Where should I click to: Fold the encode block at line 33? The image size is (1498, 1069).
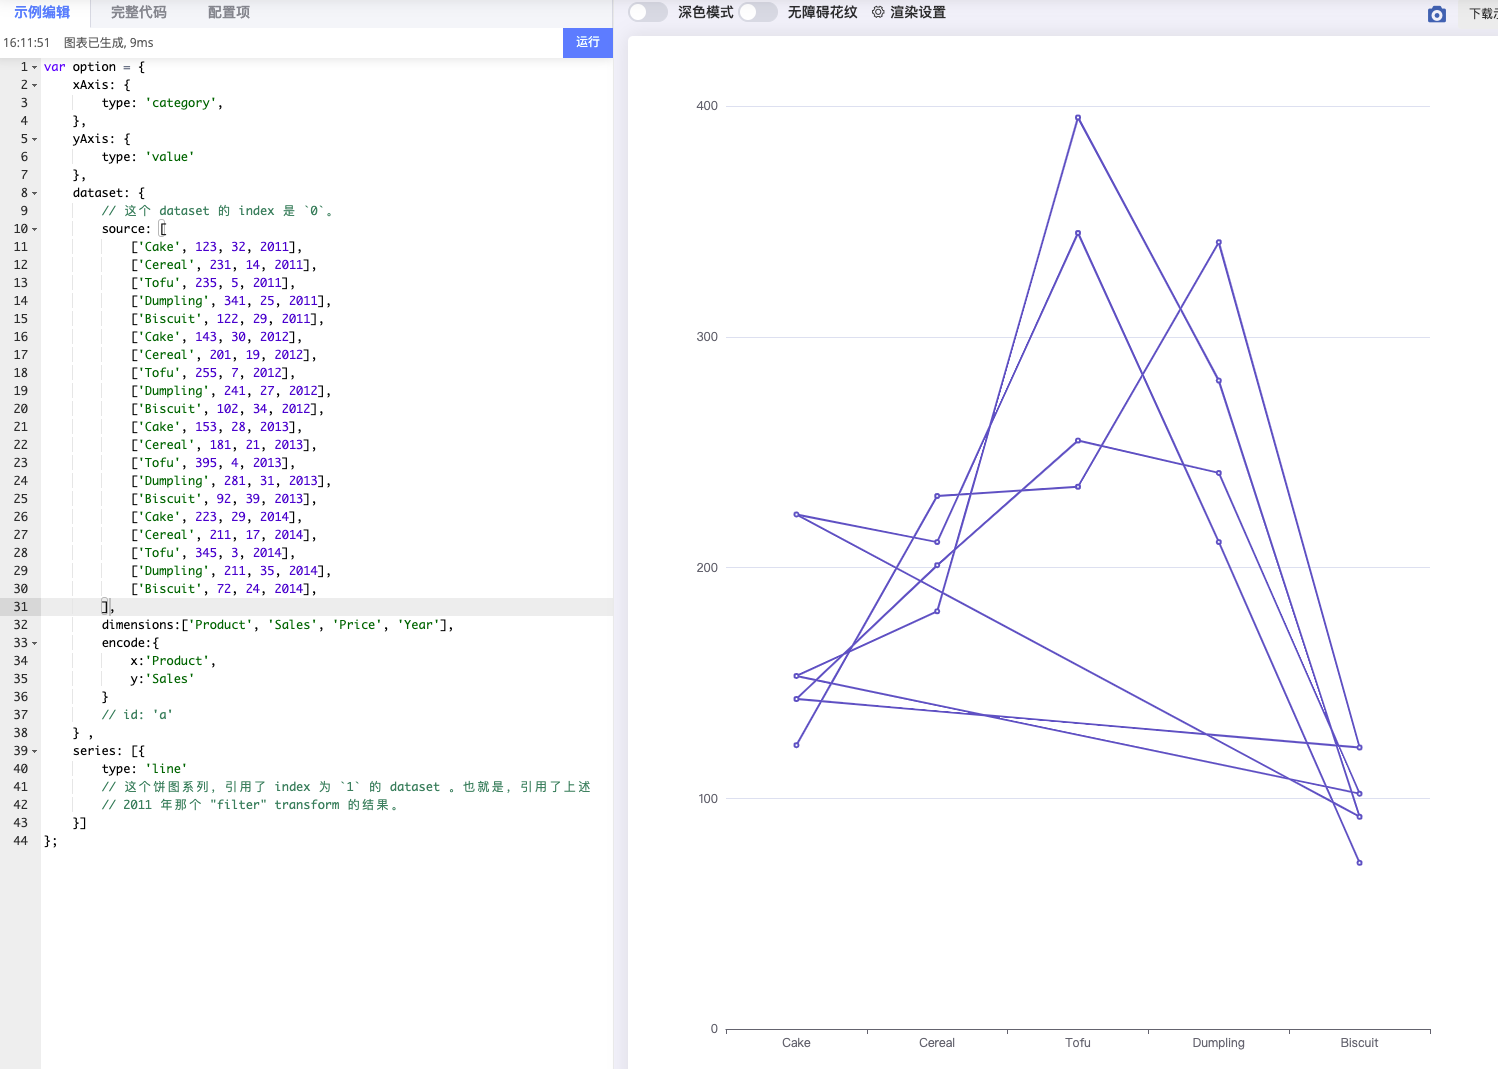point(33,643)
